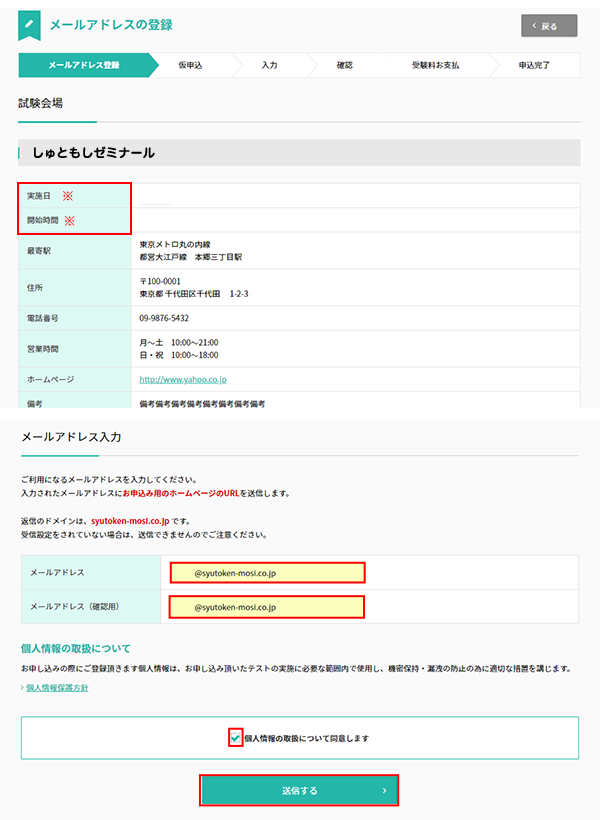Viewport: 600px width, 820px height.
Task: Click the phone number 09-9876-5432
Action: click(164, 318)
